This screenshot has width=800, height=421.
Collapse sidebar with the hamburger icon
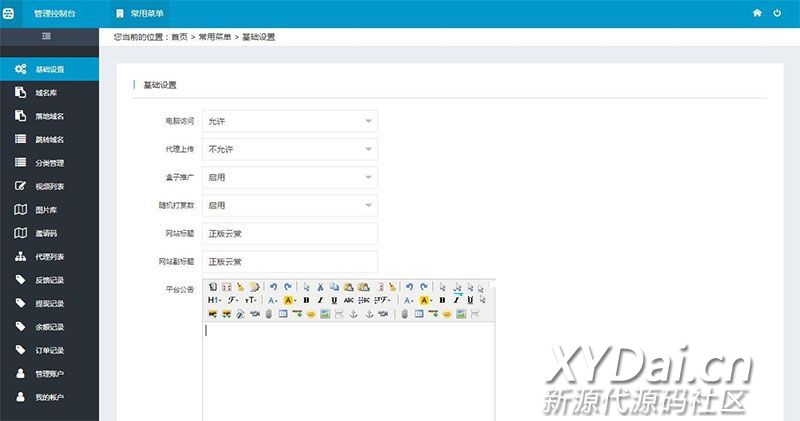46,36
